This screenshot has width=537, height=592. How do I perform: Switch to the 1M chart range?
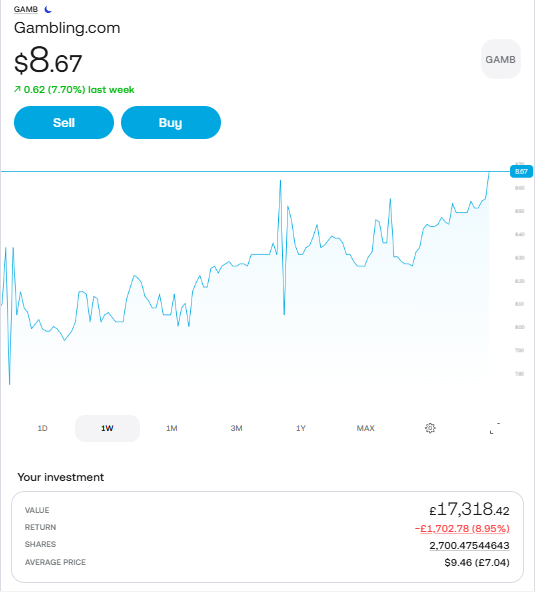point(172,428)
